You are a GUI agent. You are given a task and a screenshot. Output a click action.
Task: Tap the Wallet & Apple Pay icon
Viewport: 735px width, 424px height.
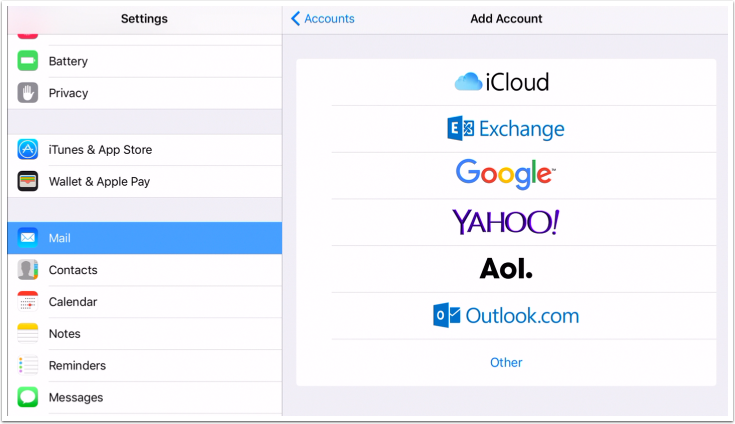28,181
